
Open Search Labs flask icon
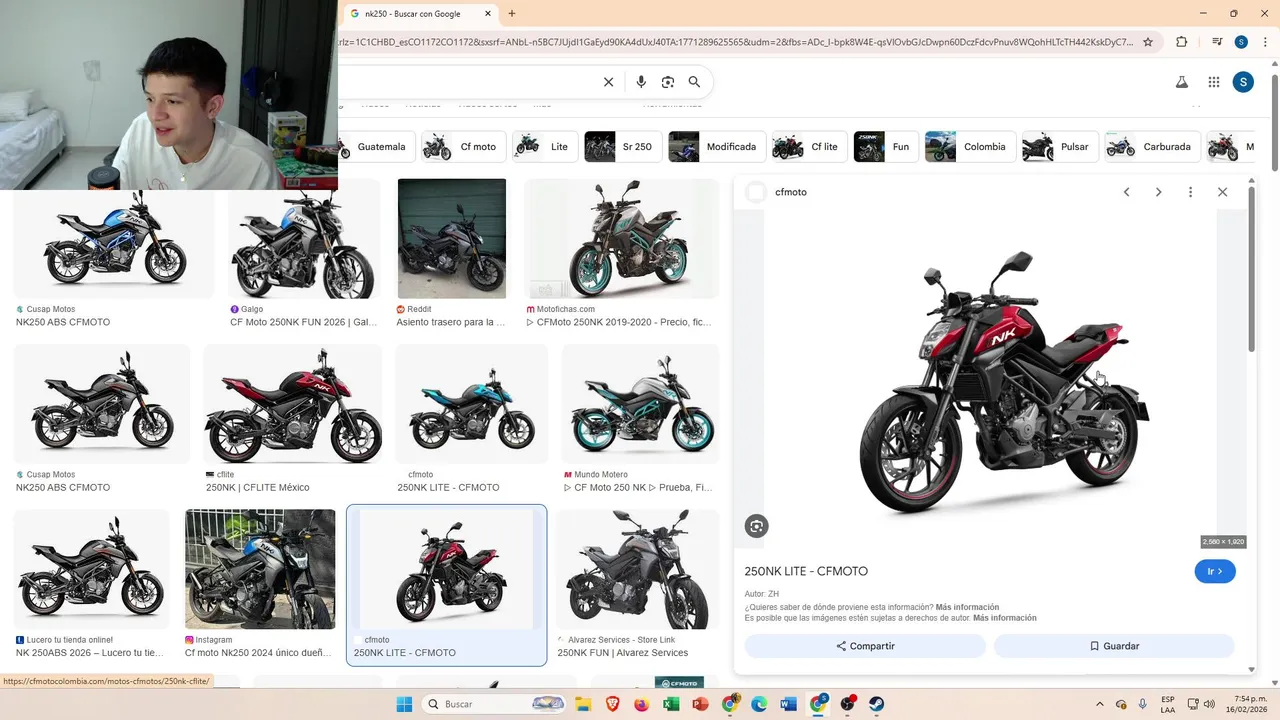(1181, 82)
